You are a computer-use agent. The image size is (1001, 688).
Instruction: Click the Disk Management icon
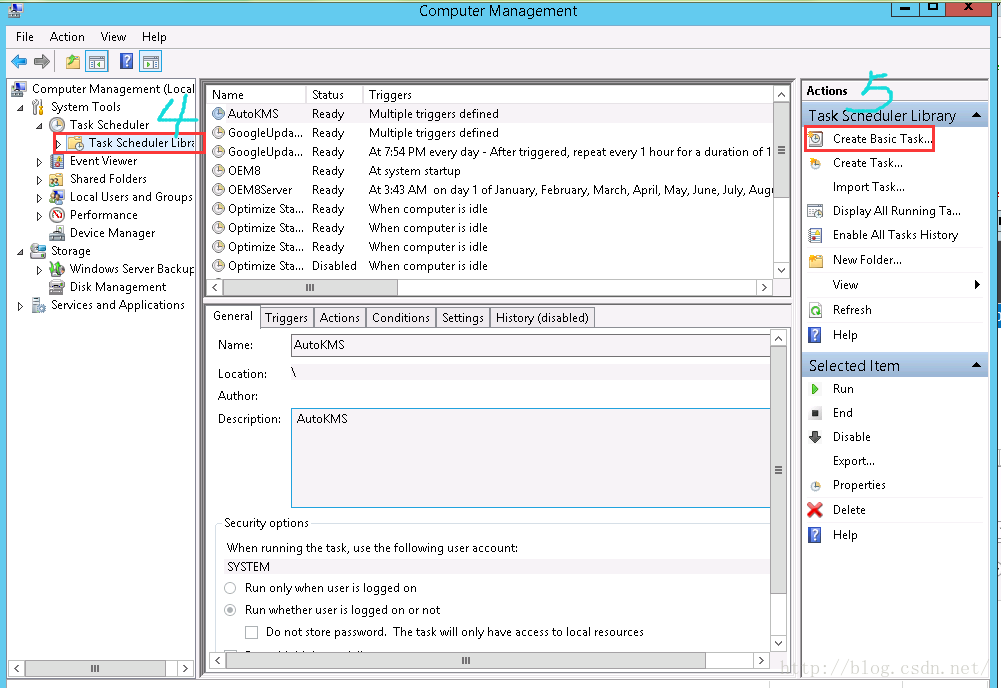(57, 287)
